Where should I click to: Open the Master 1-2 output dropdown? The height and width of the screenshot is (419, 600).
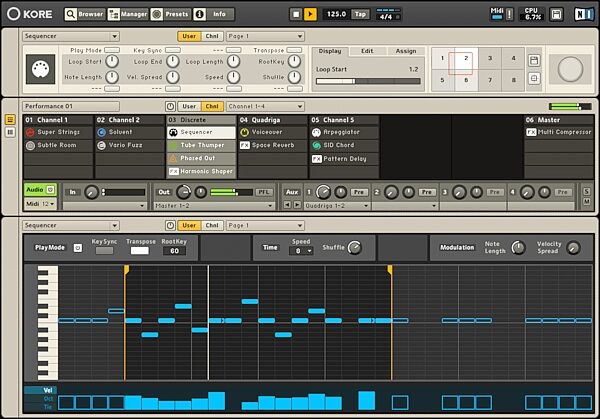pyautogui.click(x=214, y=206)
